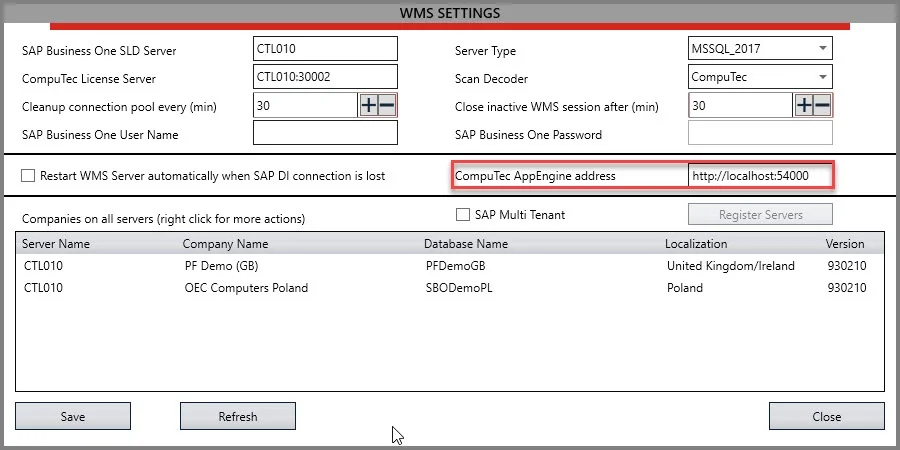The width and height of the screenshot is (900, 450).
Task: Toggle the SAP Multi Tenant checkbox
Action: coord(463,214)
